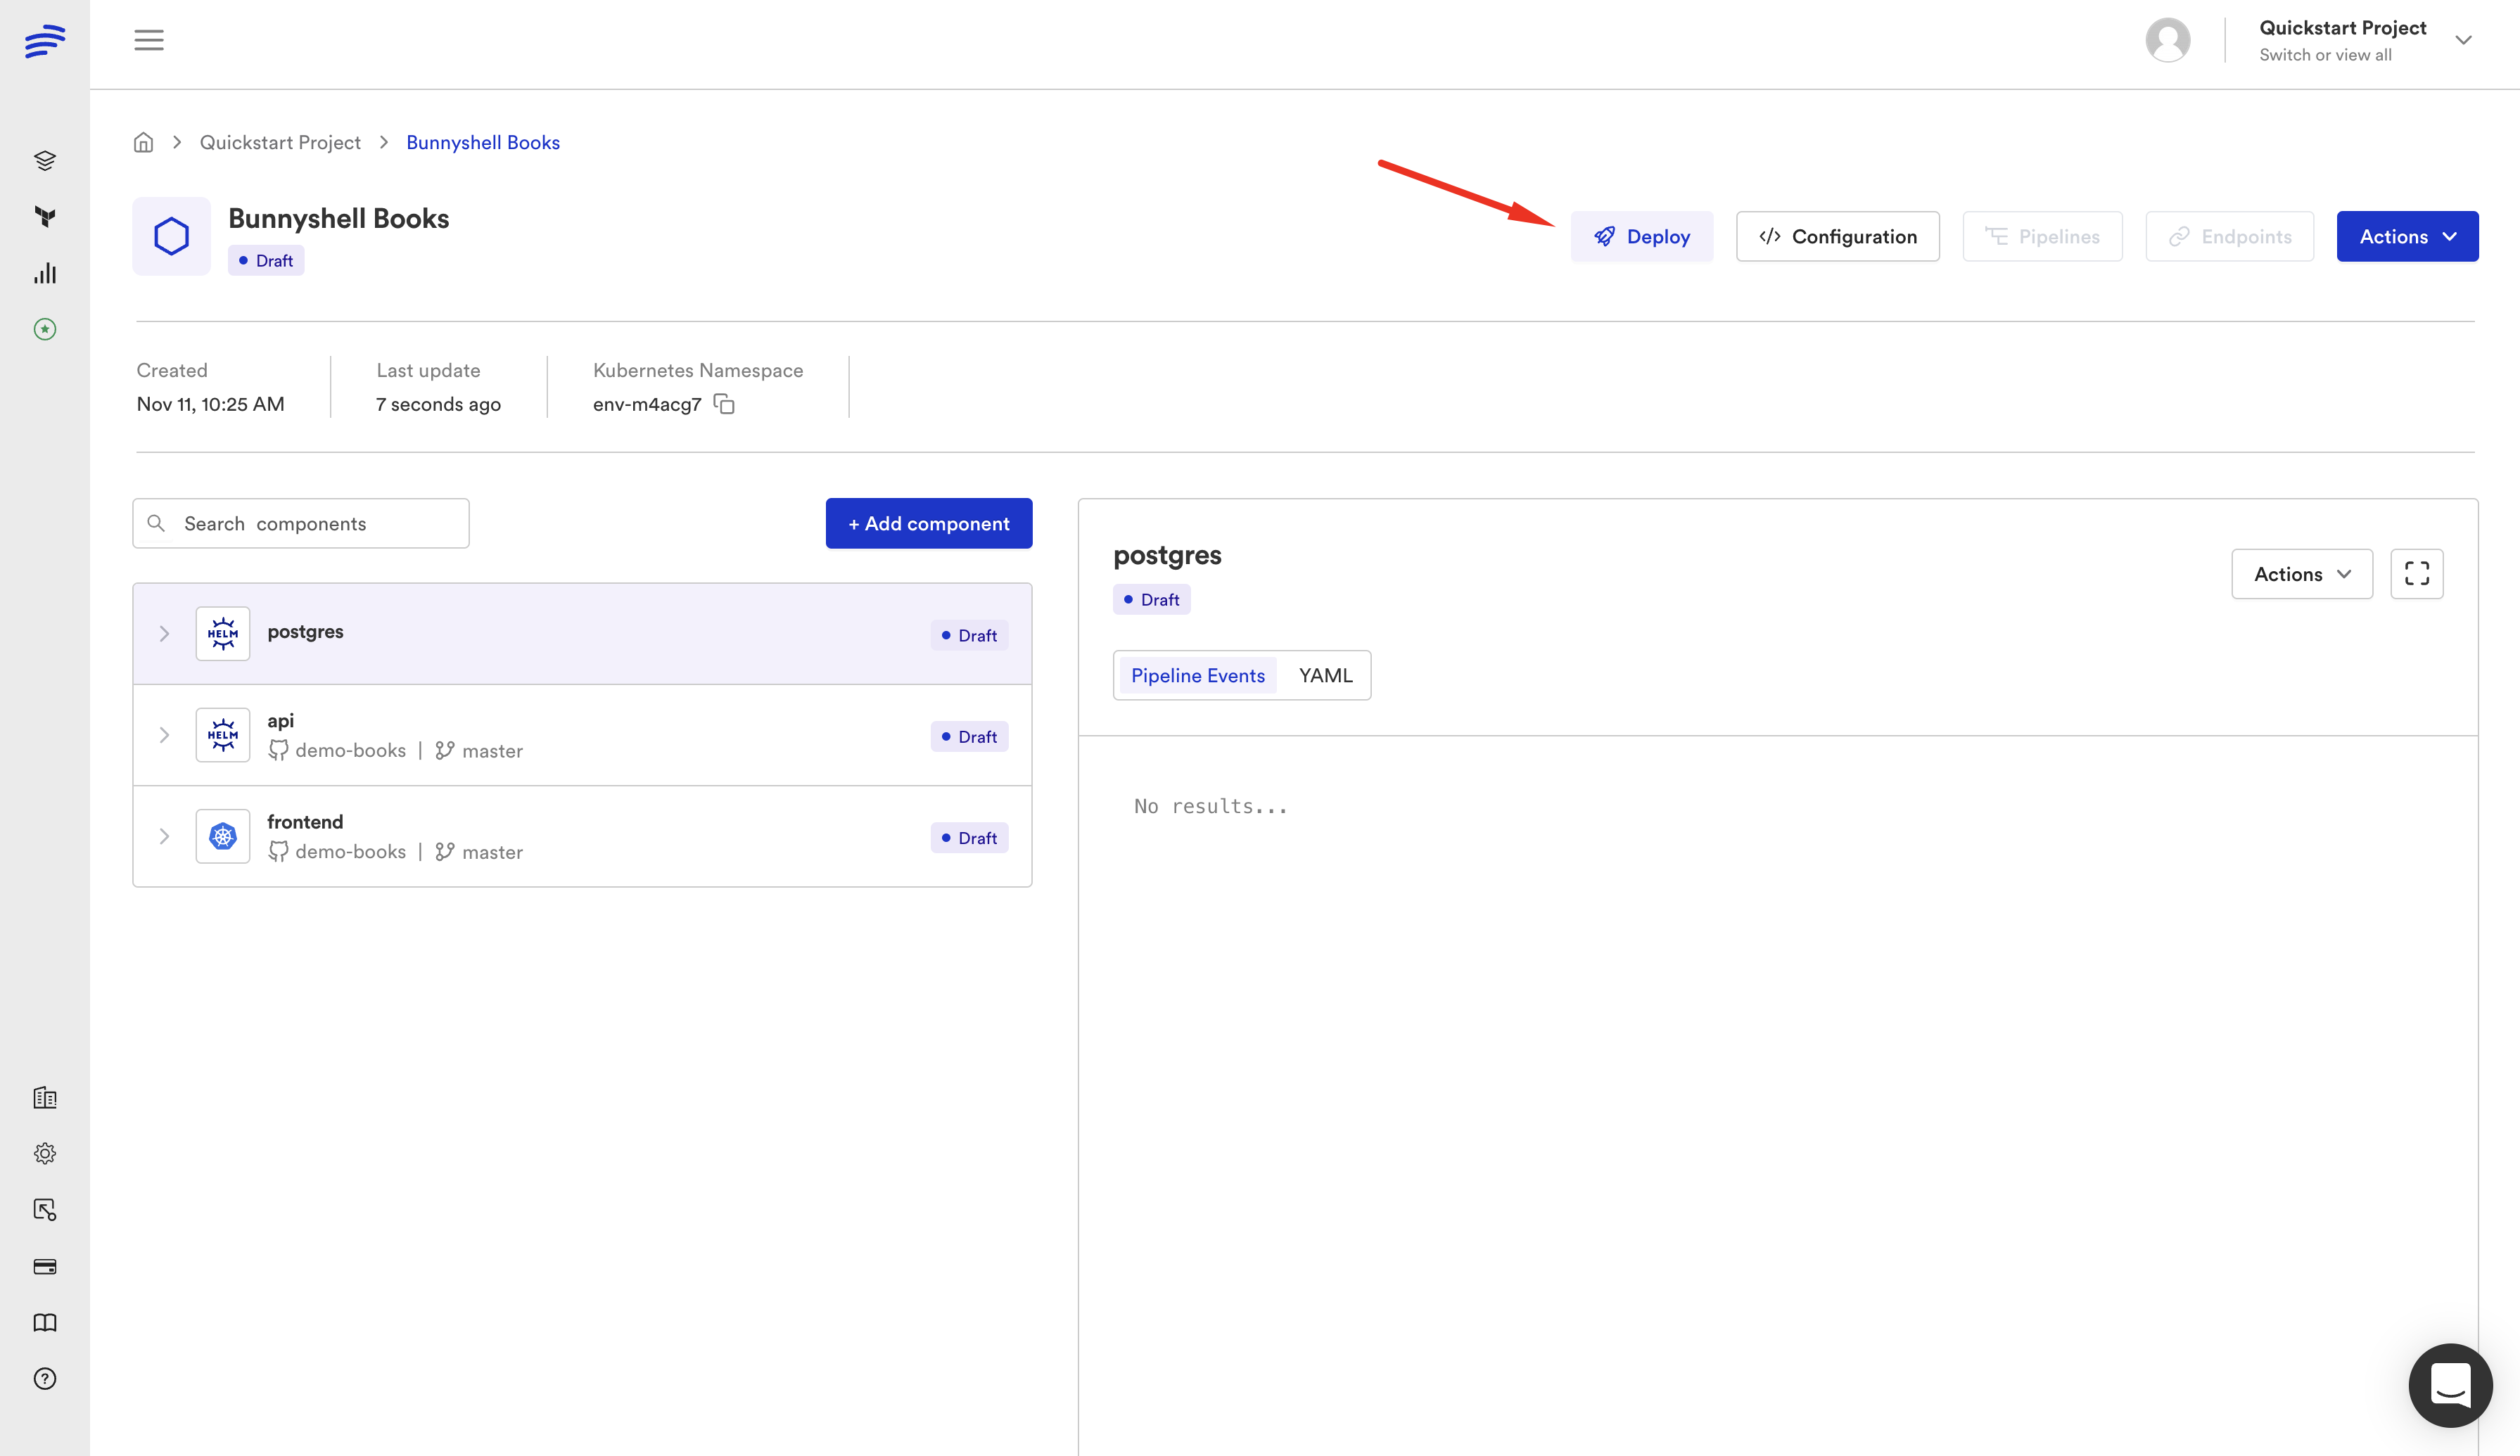The image size is (2520, 1456).
Task: Open the billing credit card sidebar icon
Action: coord(45,1266)
